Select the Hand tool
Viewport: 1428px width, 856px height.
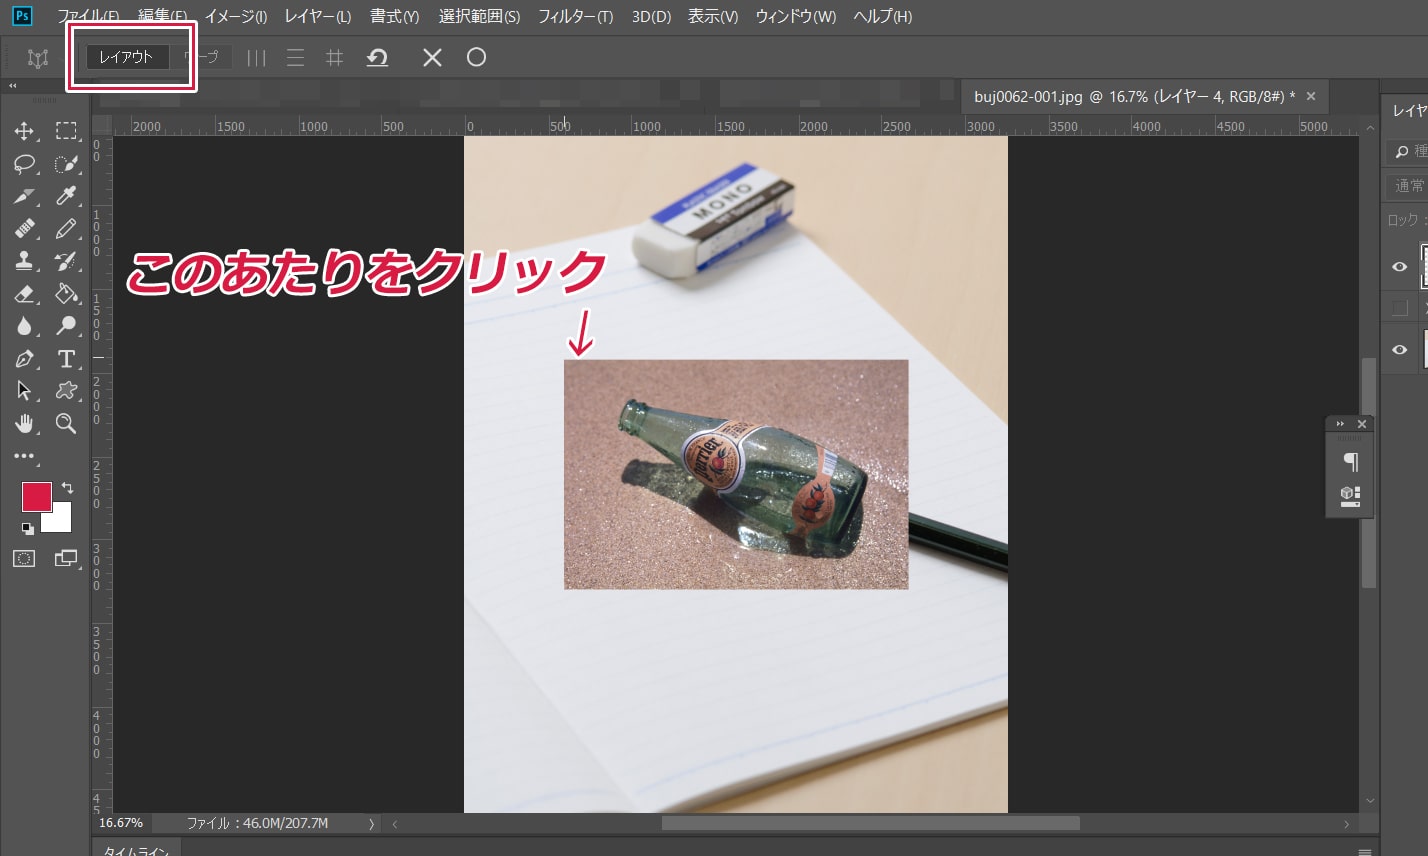[24, 423]
